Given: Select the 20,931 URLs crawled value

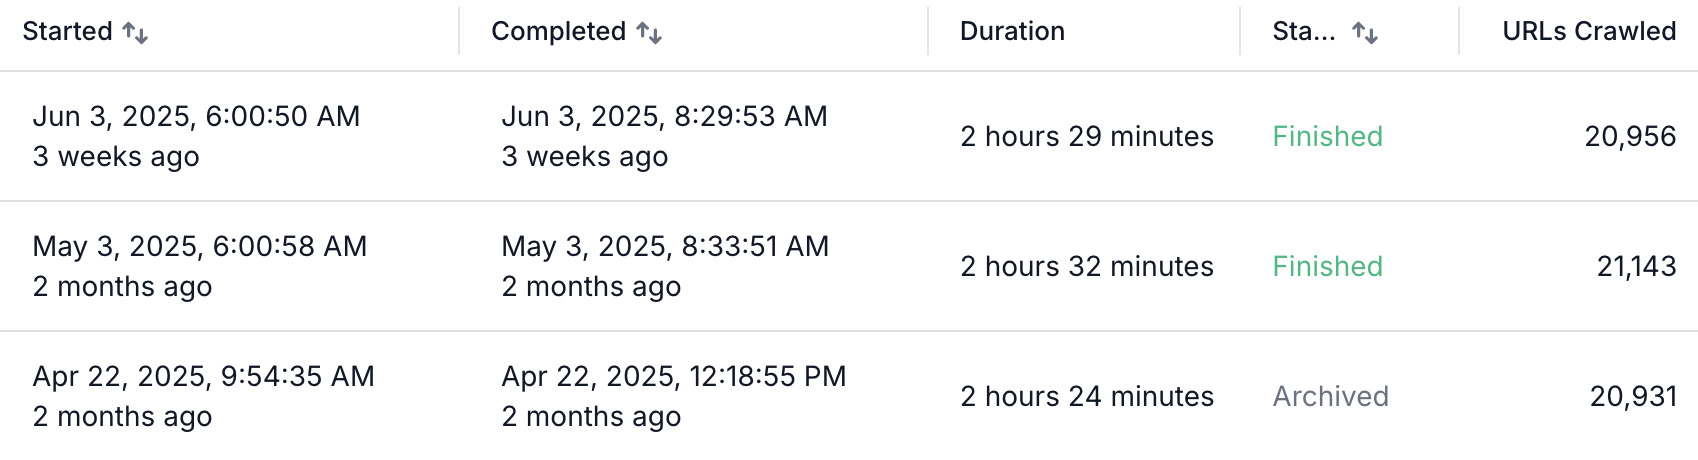Looking at the screenshot, I should [1633, 396].
